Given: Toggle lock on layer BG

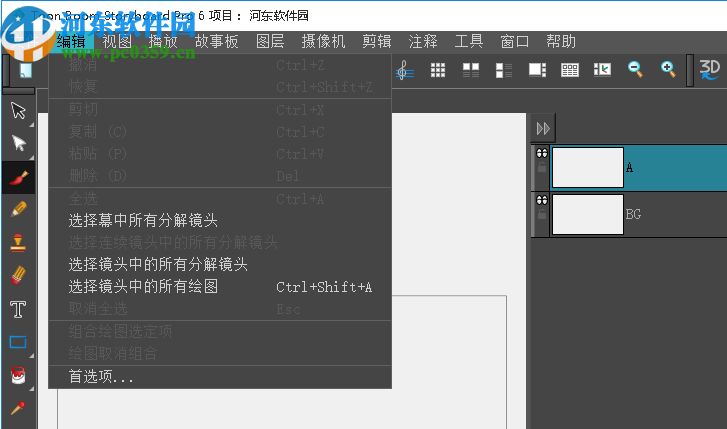Looking at the screenshot, I should [542, 215].
